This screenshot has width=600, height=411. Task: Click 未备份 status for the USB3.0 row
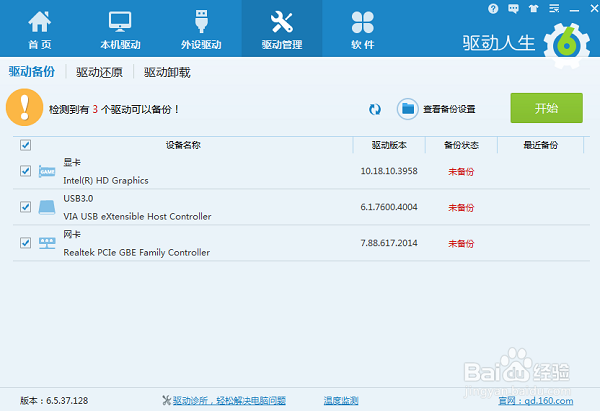461,208
